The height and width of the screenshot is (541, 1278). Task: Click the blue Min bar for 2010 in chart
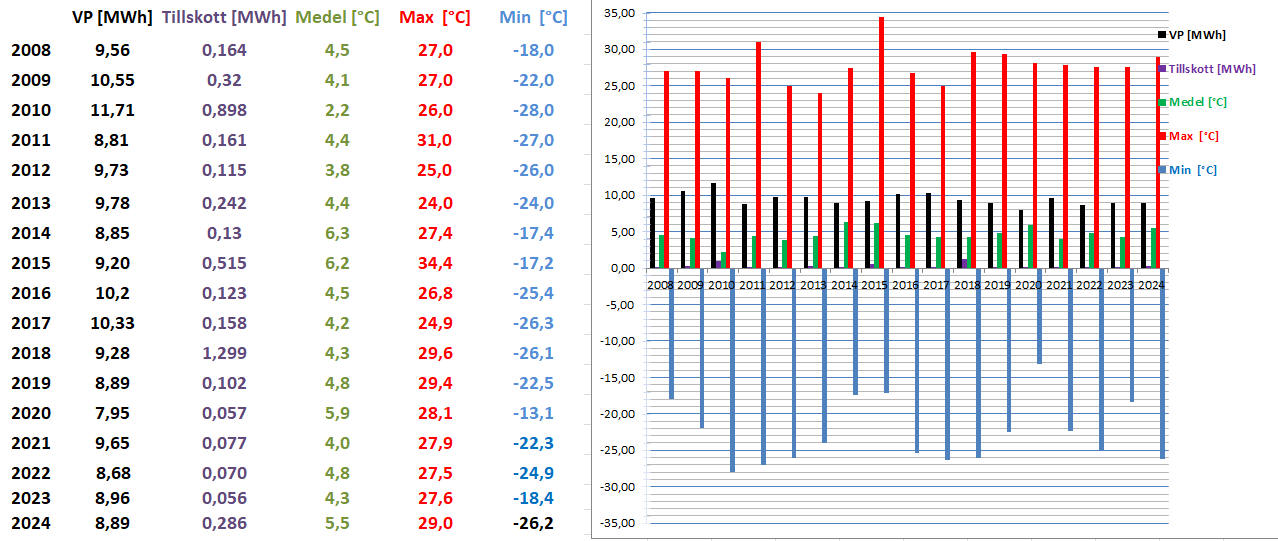click(733, 370)
